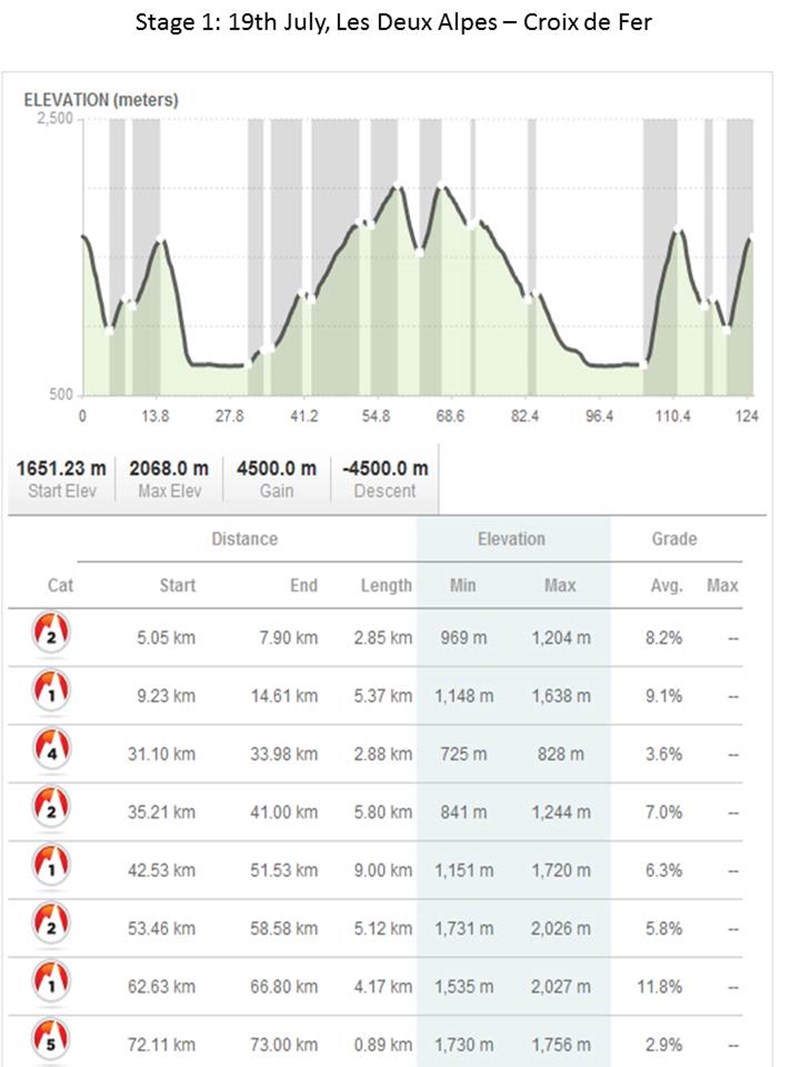Click the category 5 climb icon
The height and width of the screenshot is (1067, 800).
(51, 1039)
